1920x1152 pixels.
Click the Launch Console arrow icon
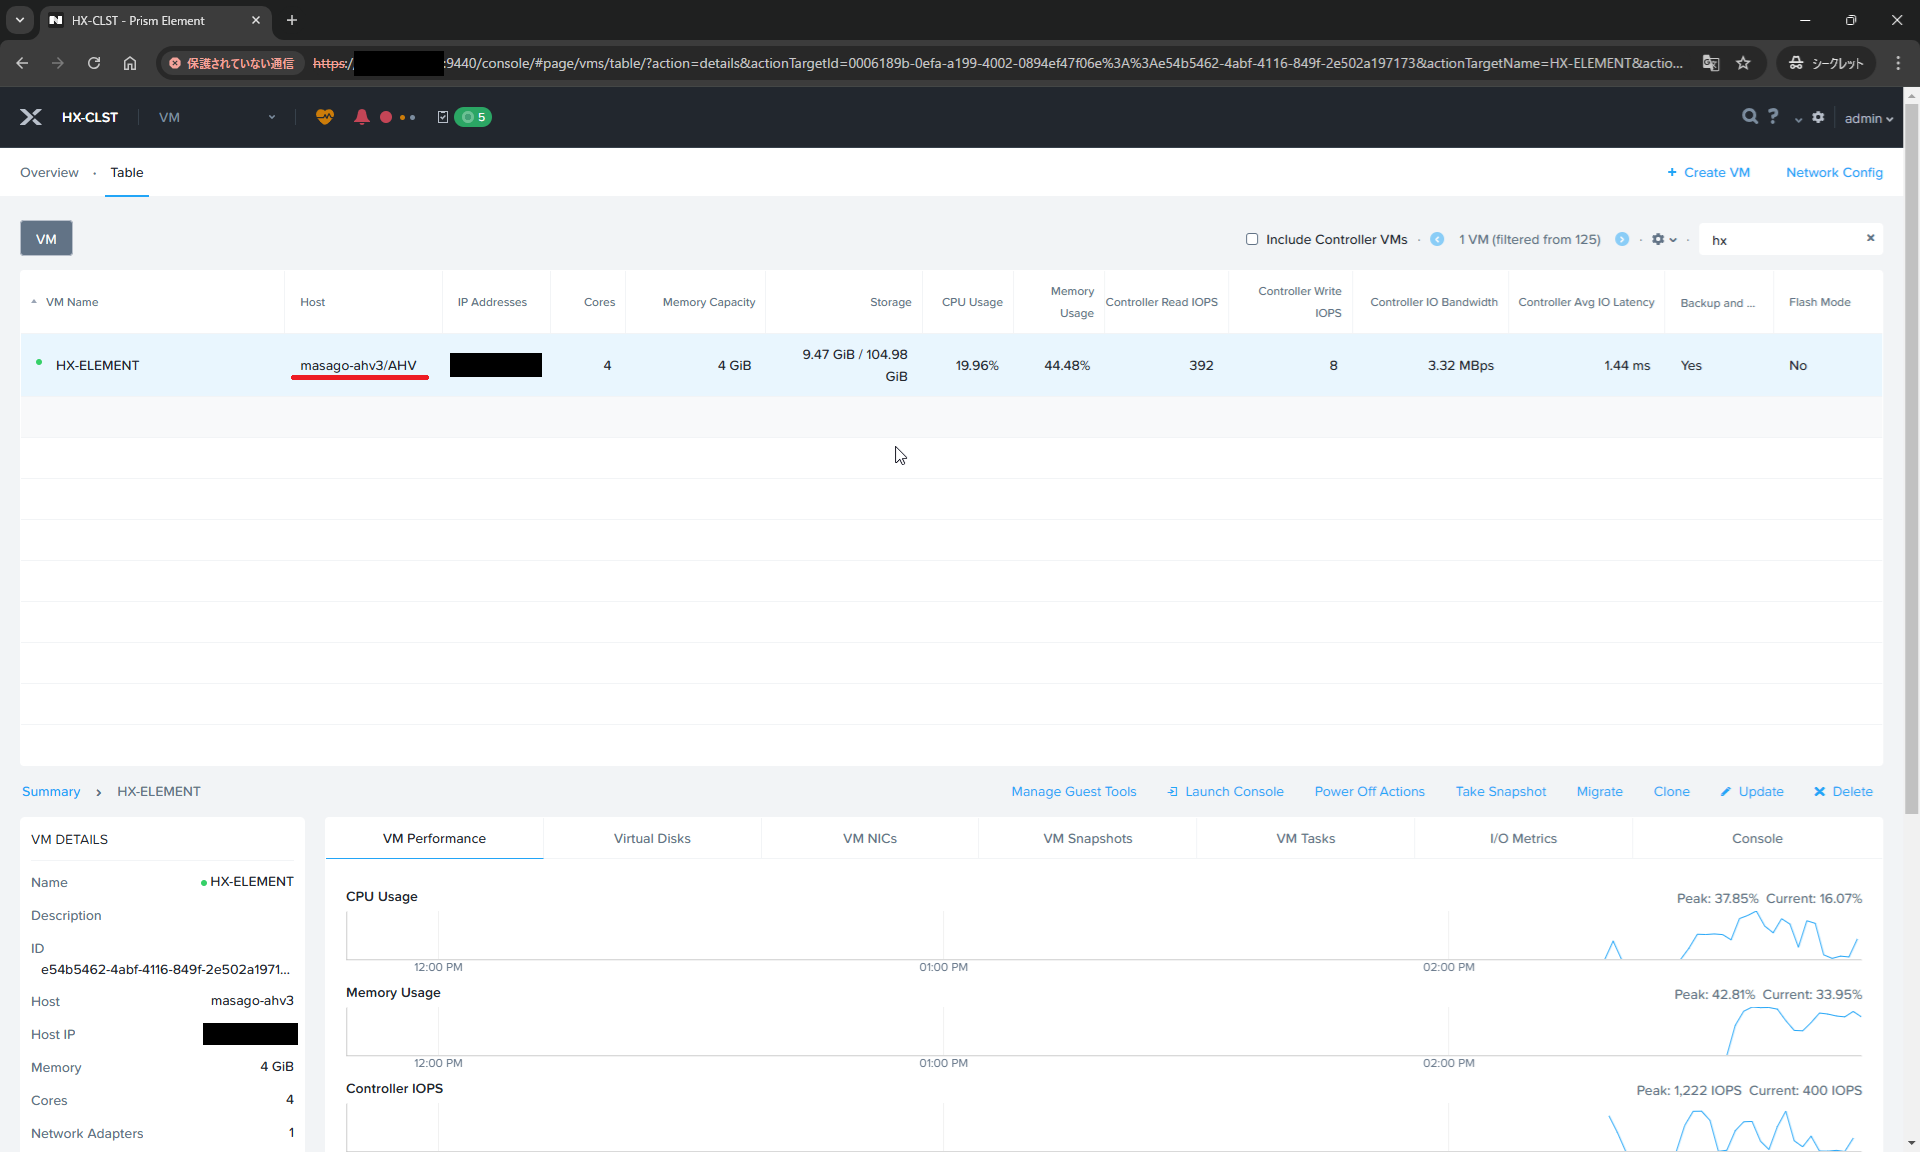(x=1172, y=791)
